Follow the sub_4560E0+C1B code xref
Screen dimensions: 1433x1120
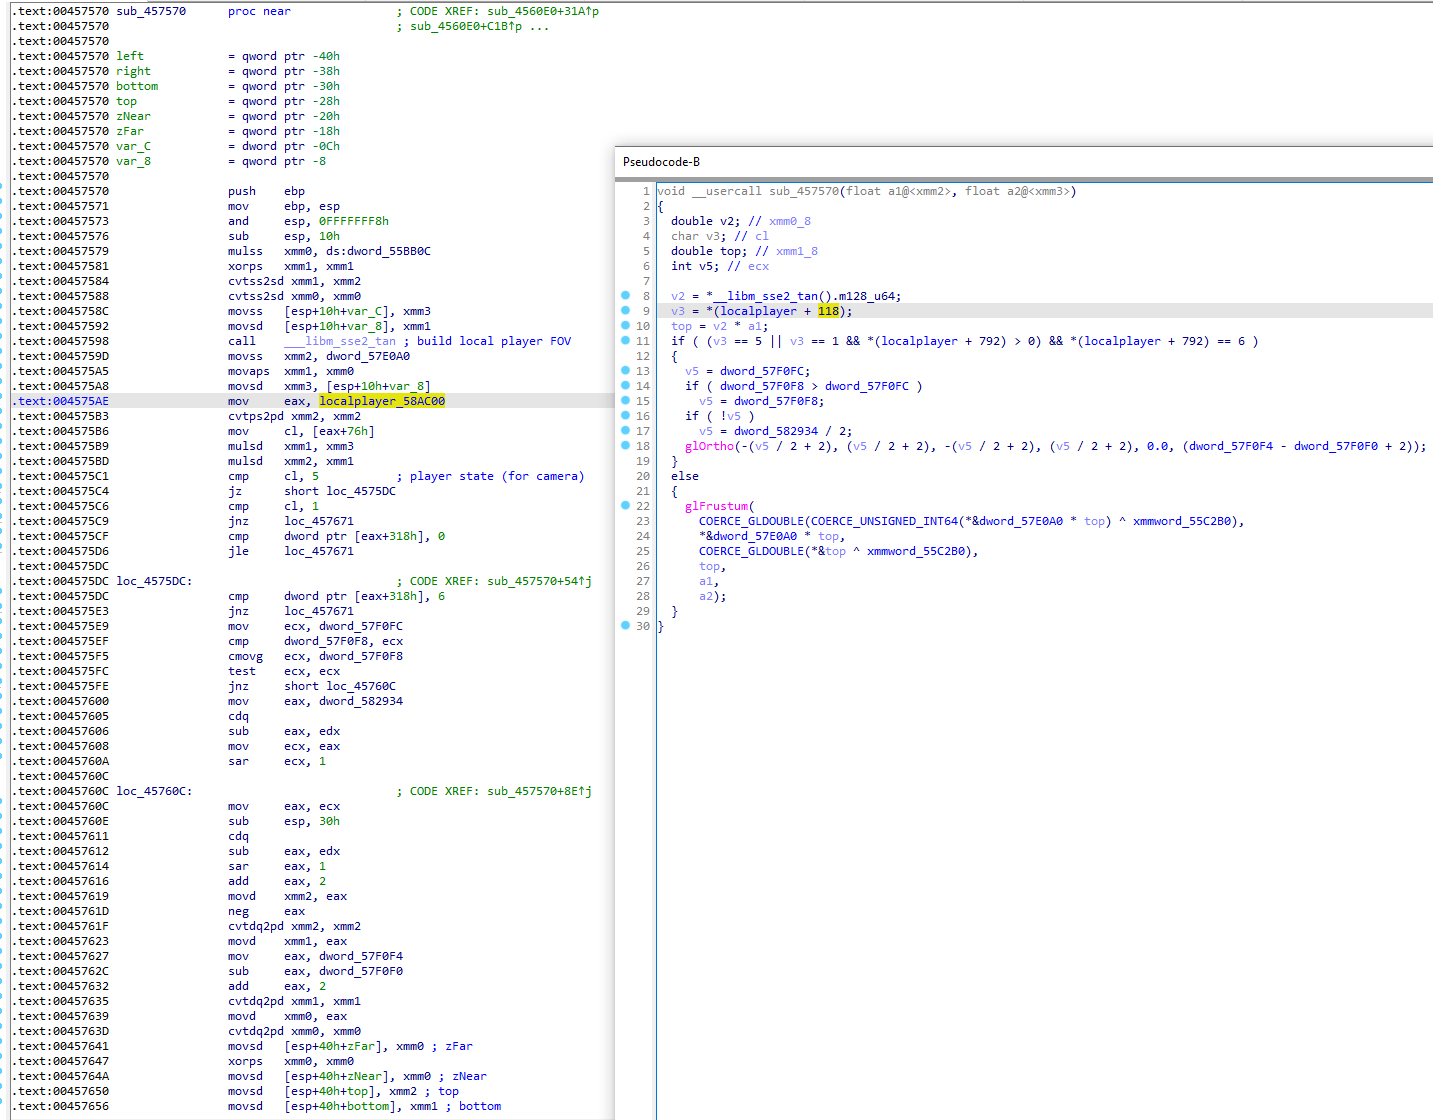point(466,26)
